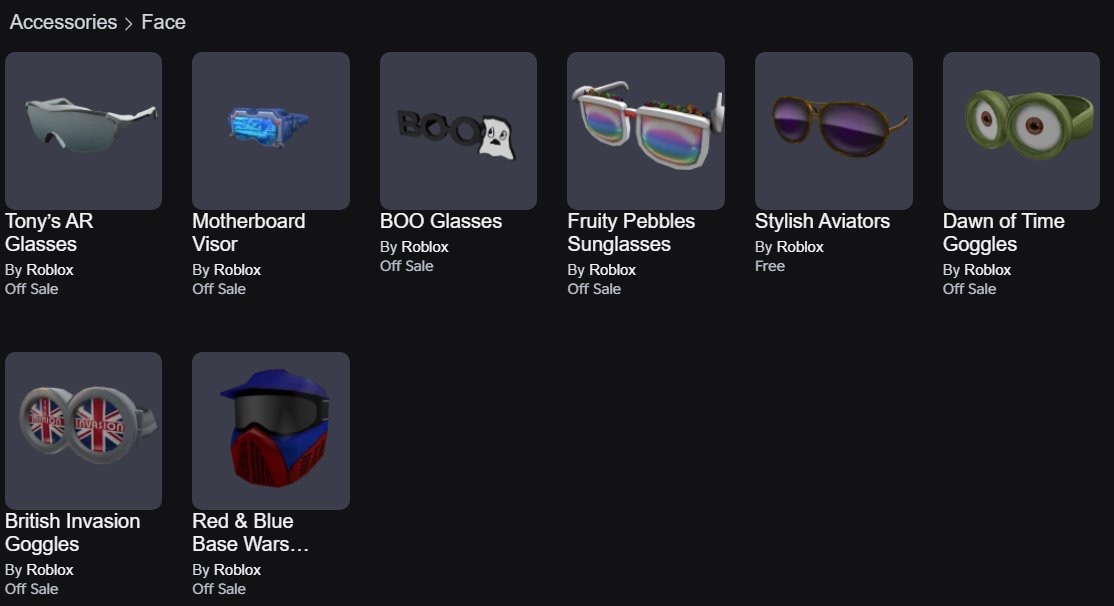Click the Stylish Aviators sunglasses image
1114x606 pixels.
(833, 131)
